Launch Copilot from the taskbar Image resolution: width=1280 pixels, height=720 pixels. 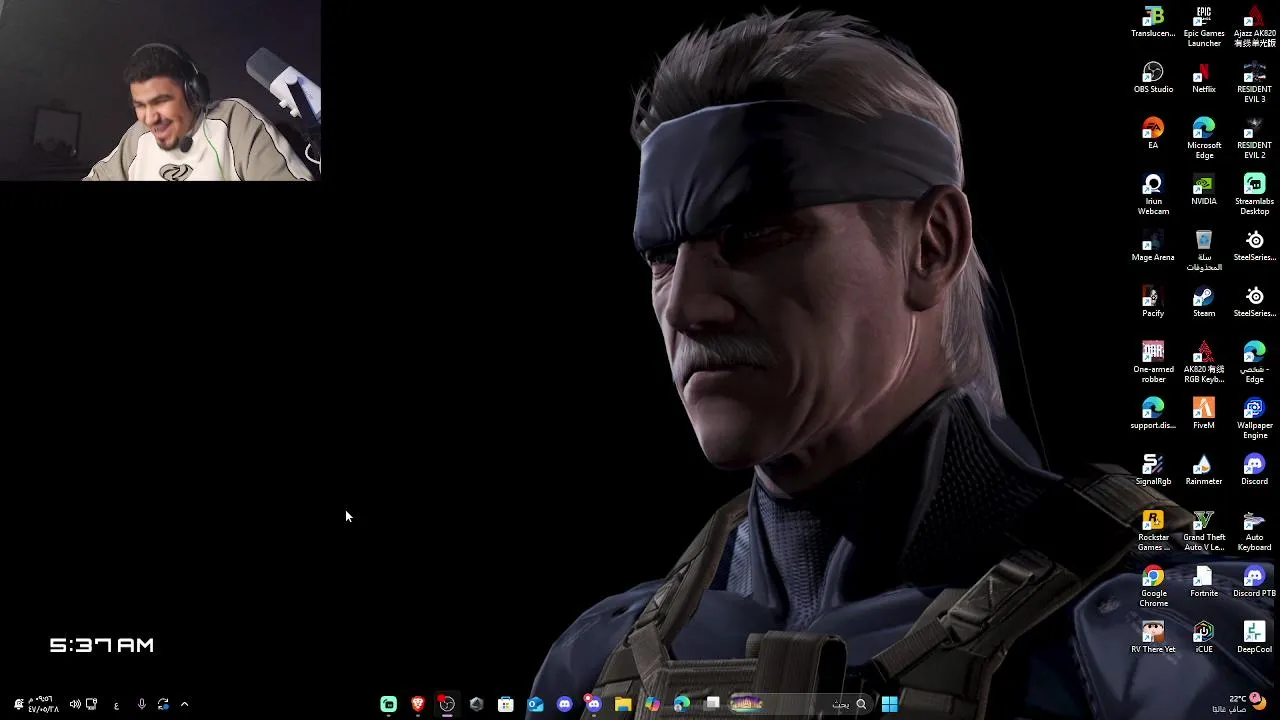[652, 704]
